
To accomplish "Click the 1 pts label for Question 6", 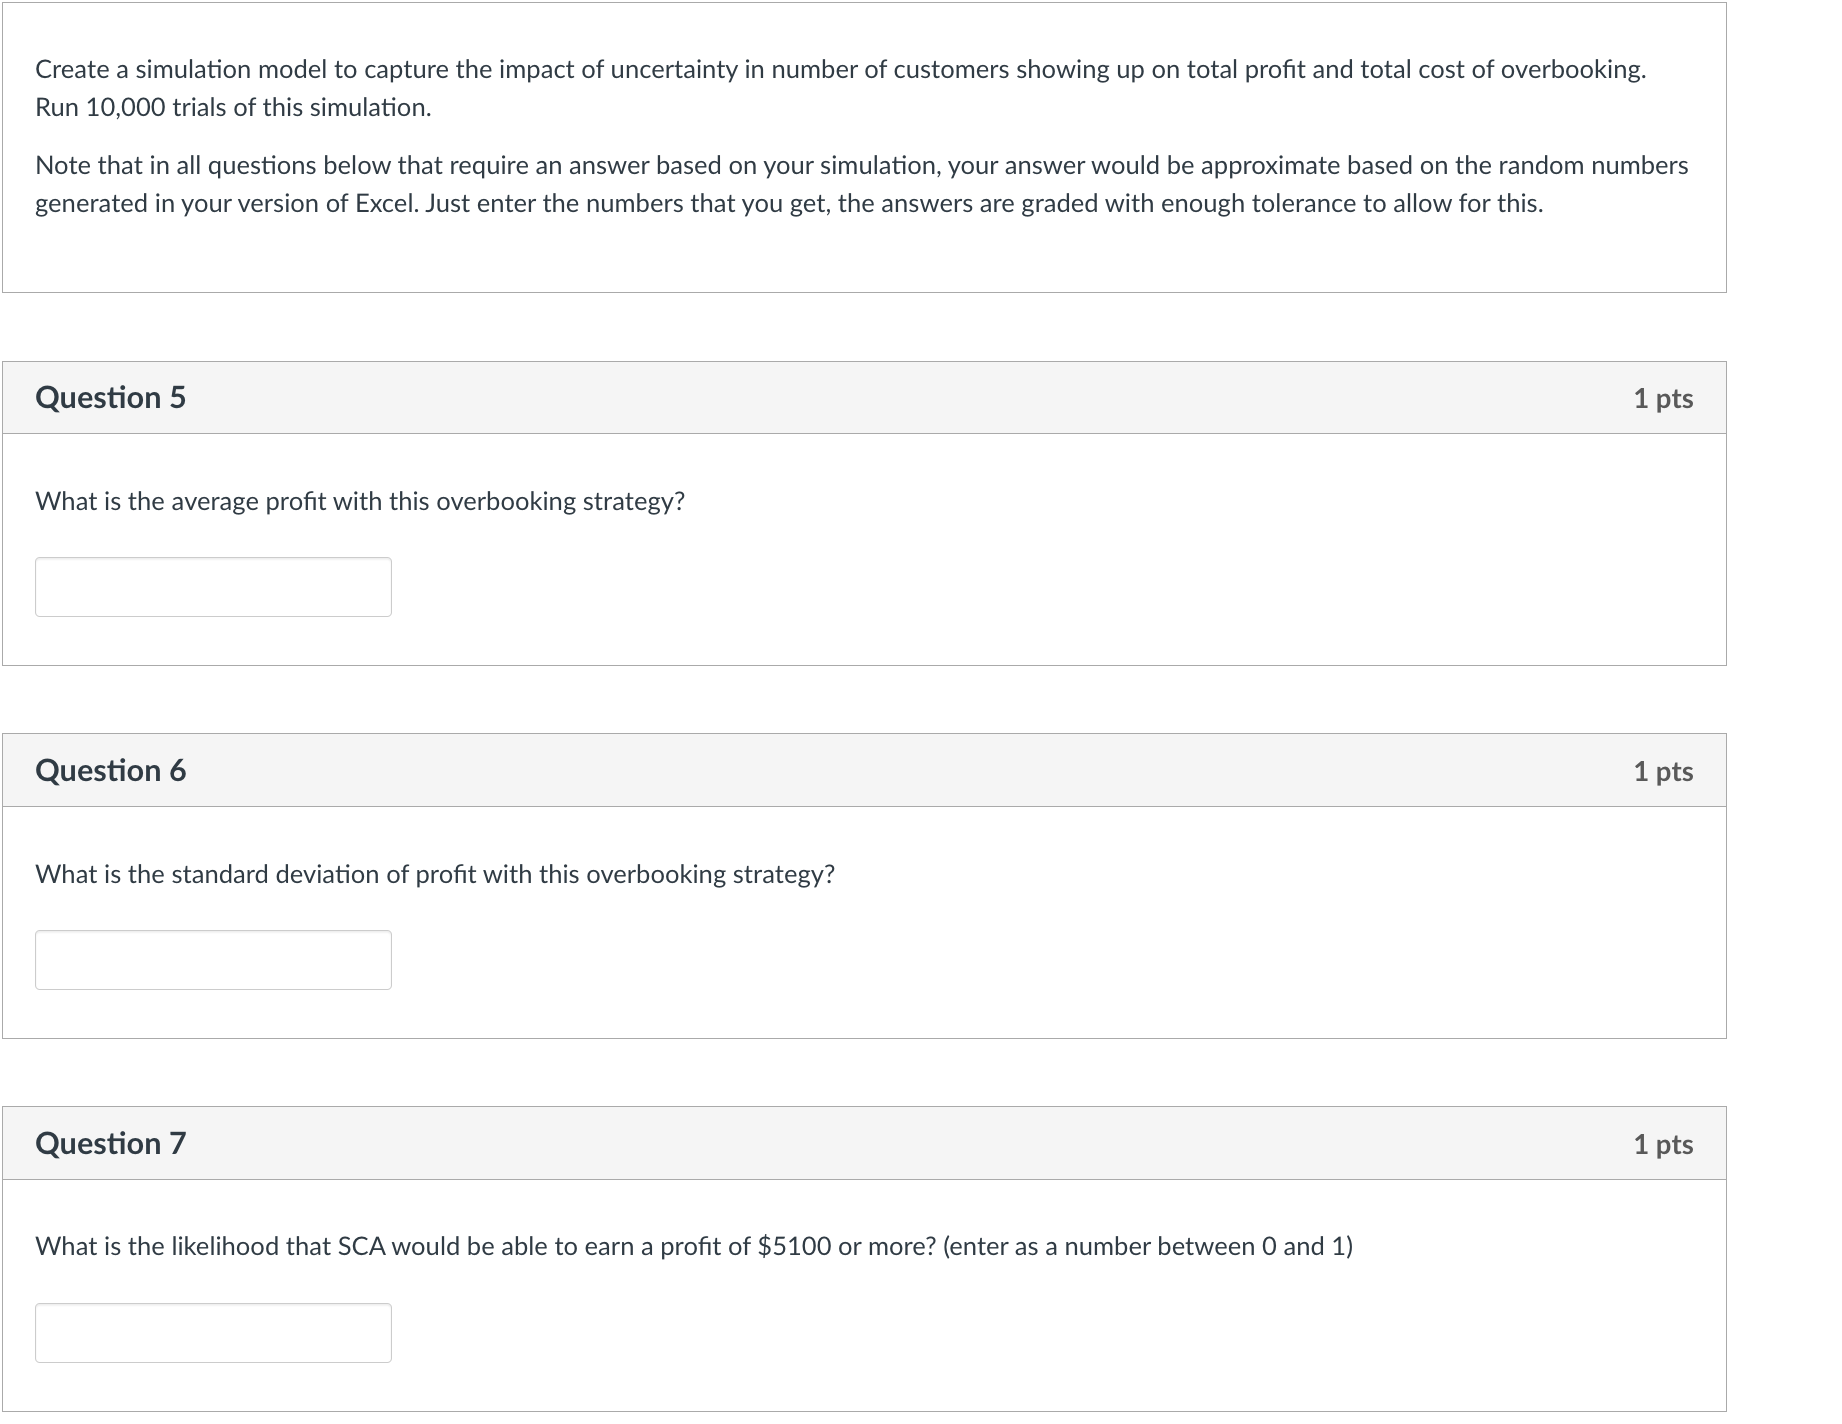I will coord(1663,771).
